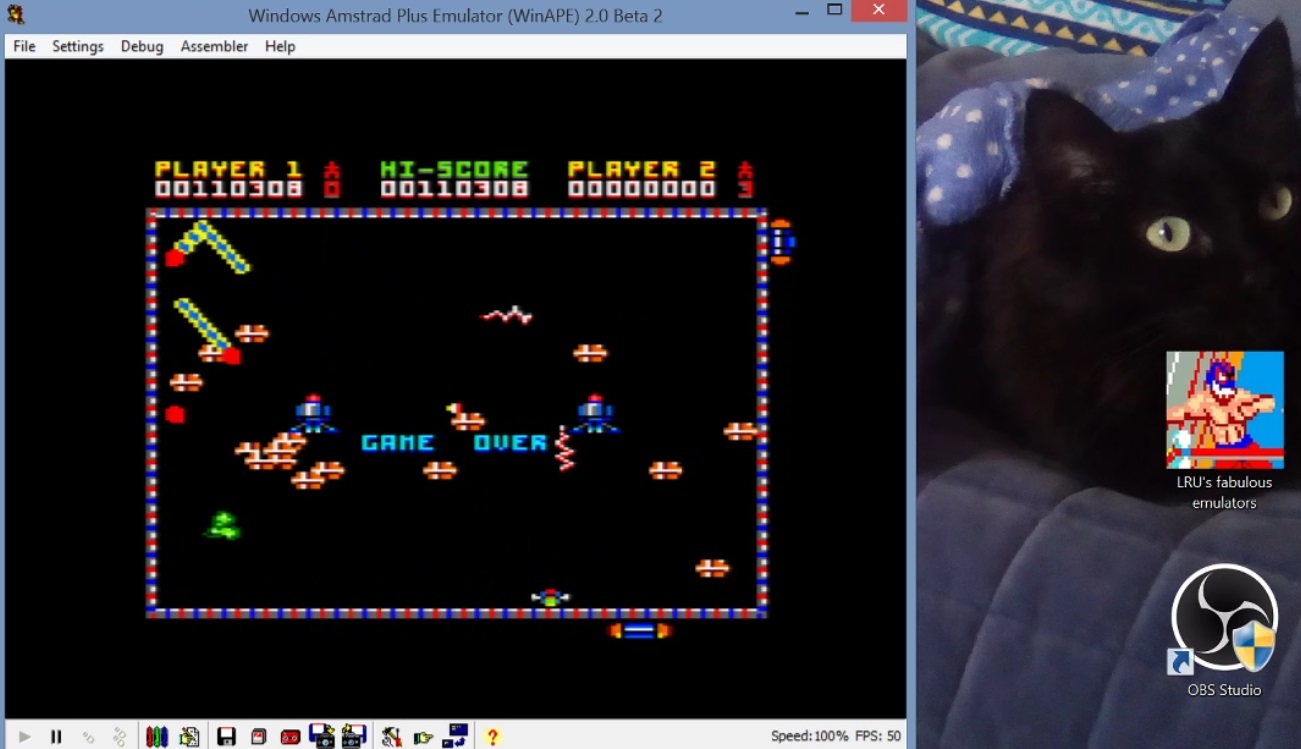Expand the Debug menu

point(142,46)
